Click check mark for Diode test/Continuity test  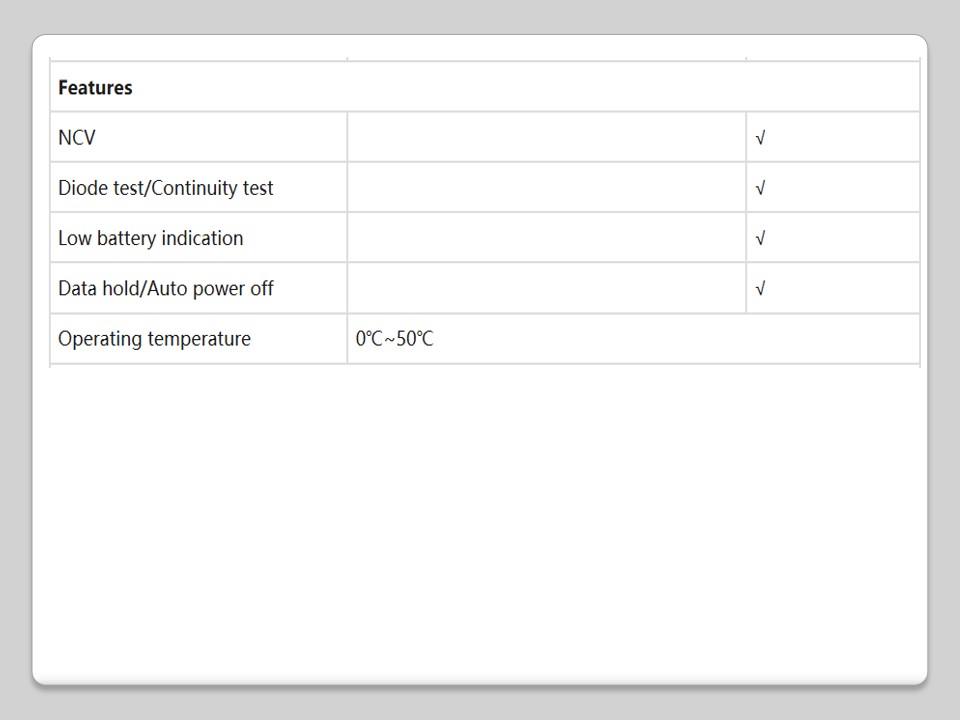click(761, 188)
